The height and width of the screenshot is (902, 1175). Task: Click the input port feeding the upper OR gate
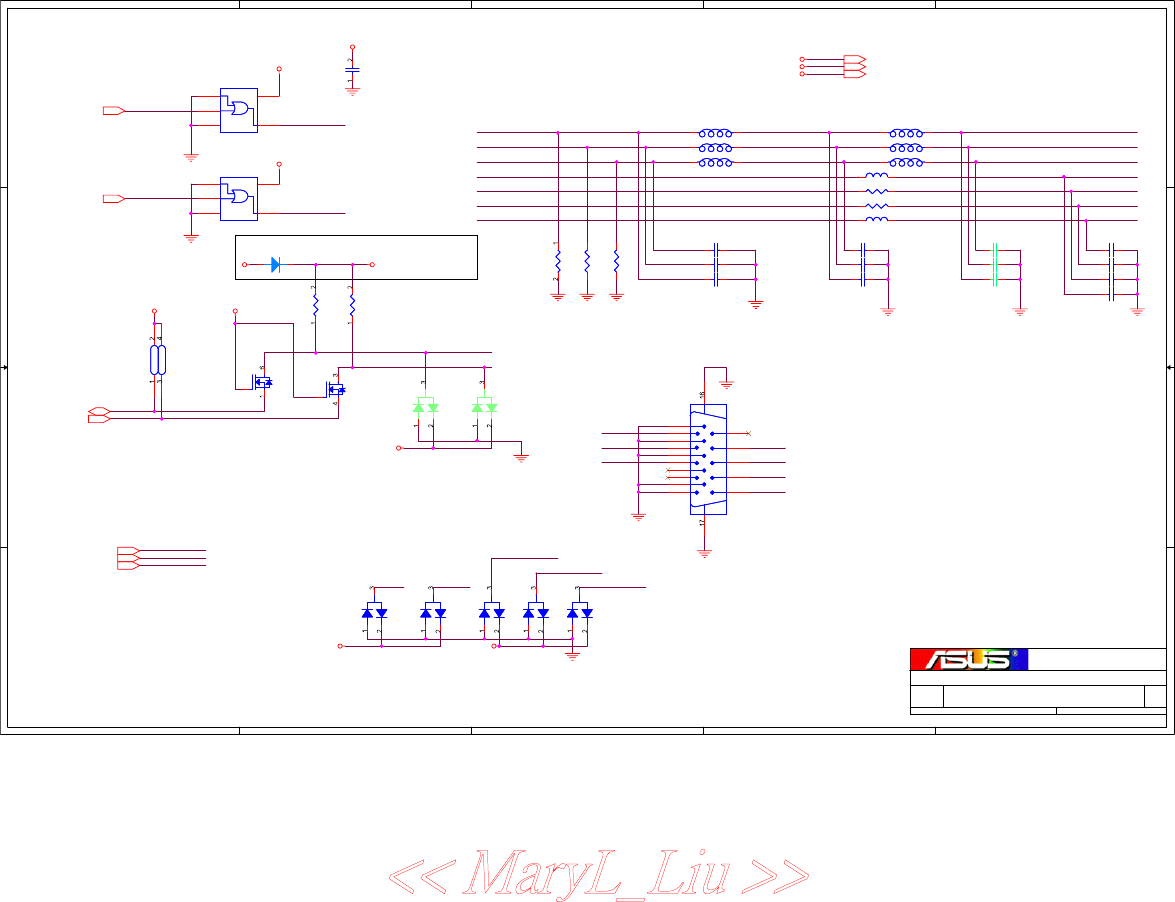coord(113,111)
